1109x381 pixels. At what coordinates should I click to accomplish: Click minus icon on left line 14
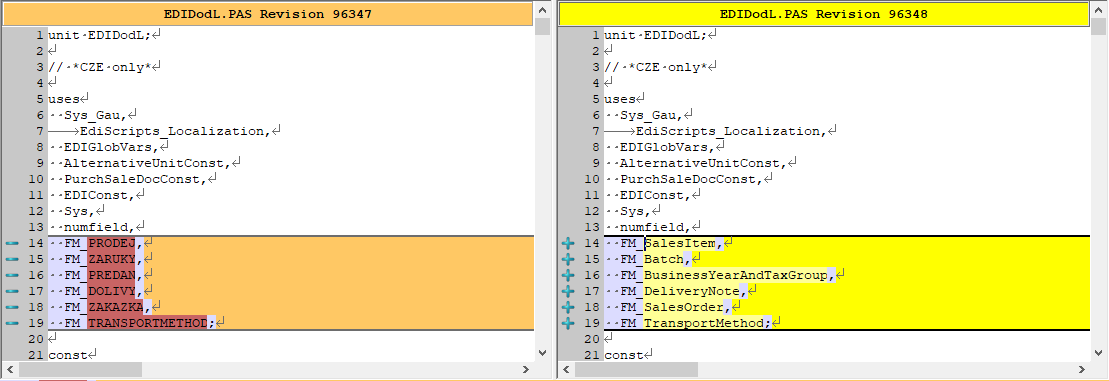[12, 243]
